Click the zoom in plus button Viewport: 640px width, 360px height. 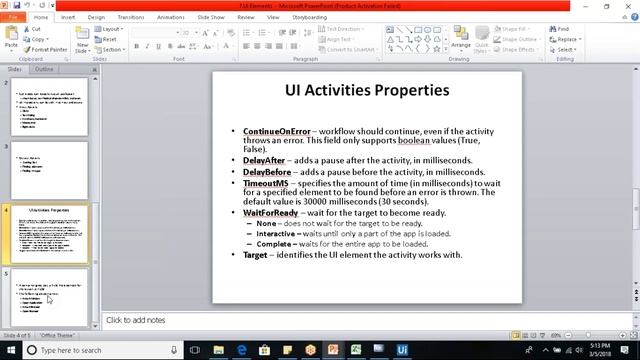click(x=622, y=335)
